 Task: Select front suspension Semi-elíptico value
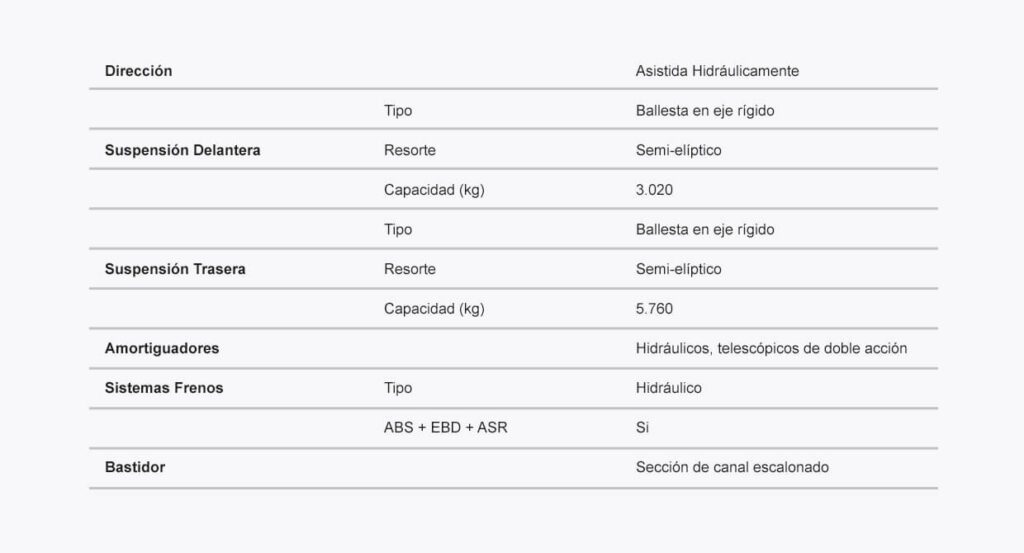tap(679, 150)
